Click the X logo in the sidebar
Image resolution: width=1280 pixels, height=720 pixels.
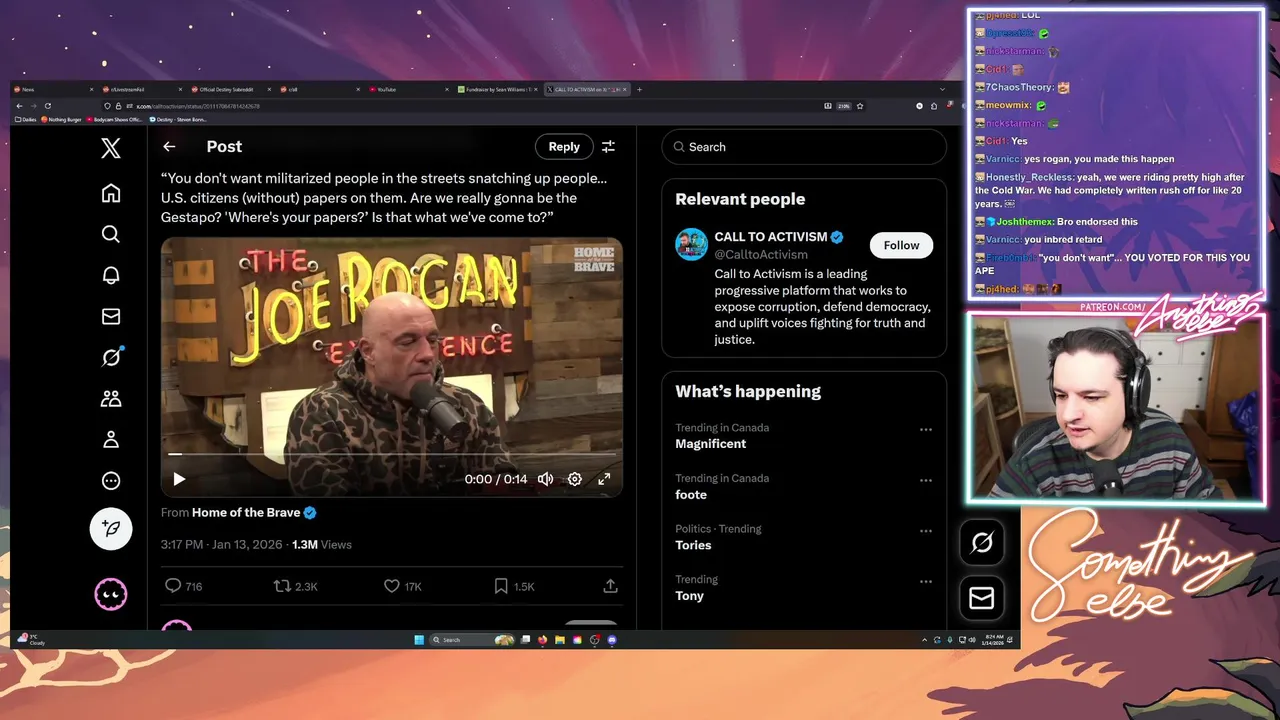pos(111,148)
